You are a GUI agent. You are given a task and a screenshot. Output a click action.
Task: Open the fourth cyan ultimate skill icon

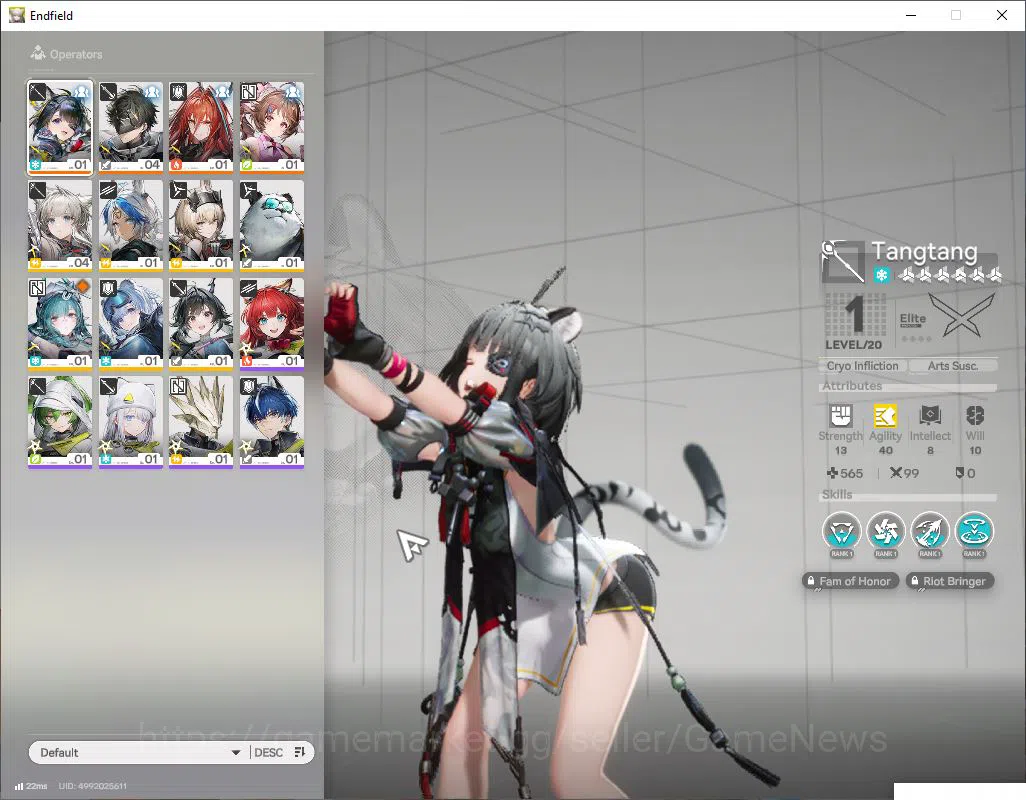tap(974, 530)
